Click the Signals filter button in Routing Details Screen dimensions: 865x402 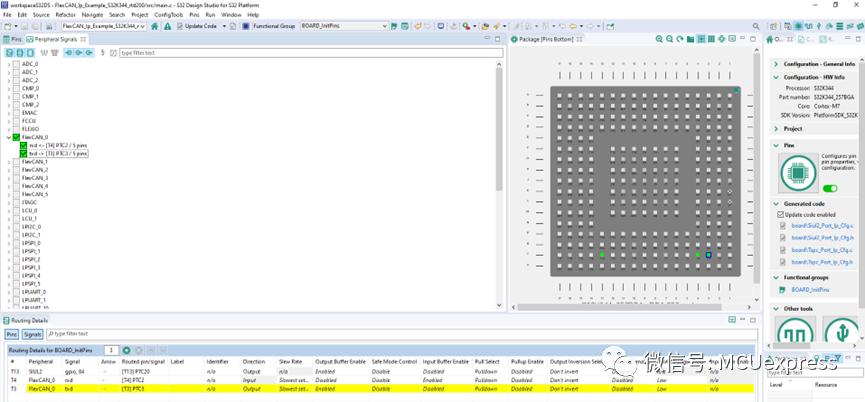(x=33, y=334)
